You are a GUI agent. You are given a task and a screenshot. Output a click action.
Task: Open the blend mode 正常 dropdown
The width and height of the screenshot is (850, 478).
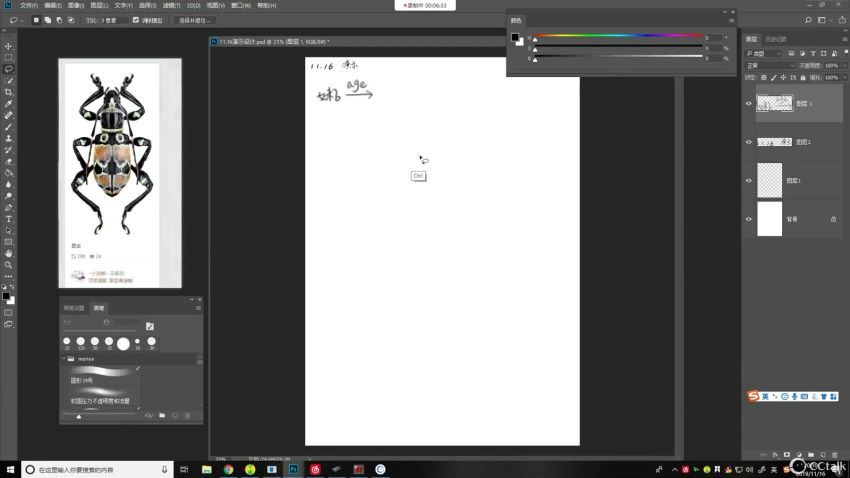coord(768,66)
